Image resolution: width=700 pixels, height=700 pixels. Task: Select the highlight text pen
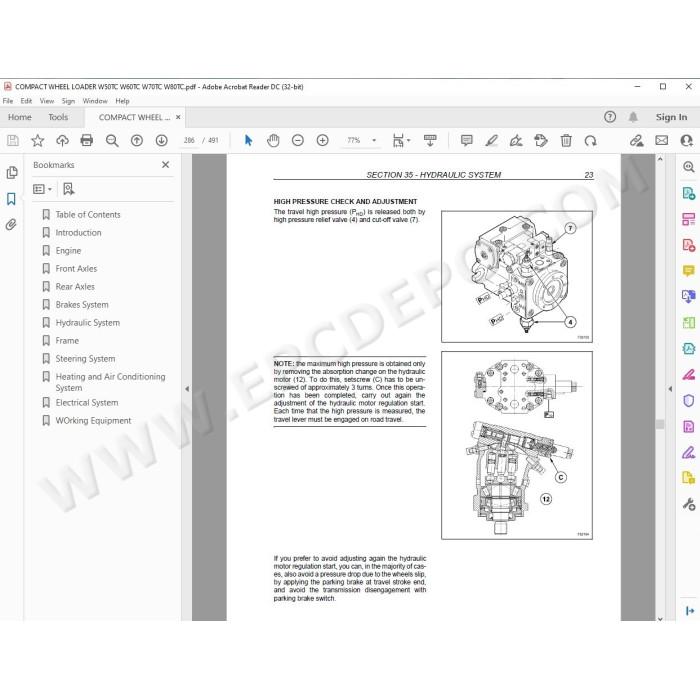(x=492, y=141)
